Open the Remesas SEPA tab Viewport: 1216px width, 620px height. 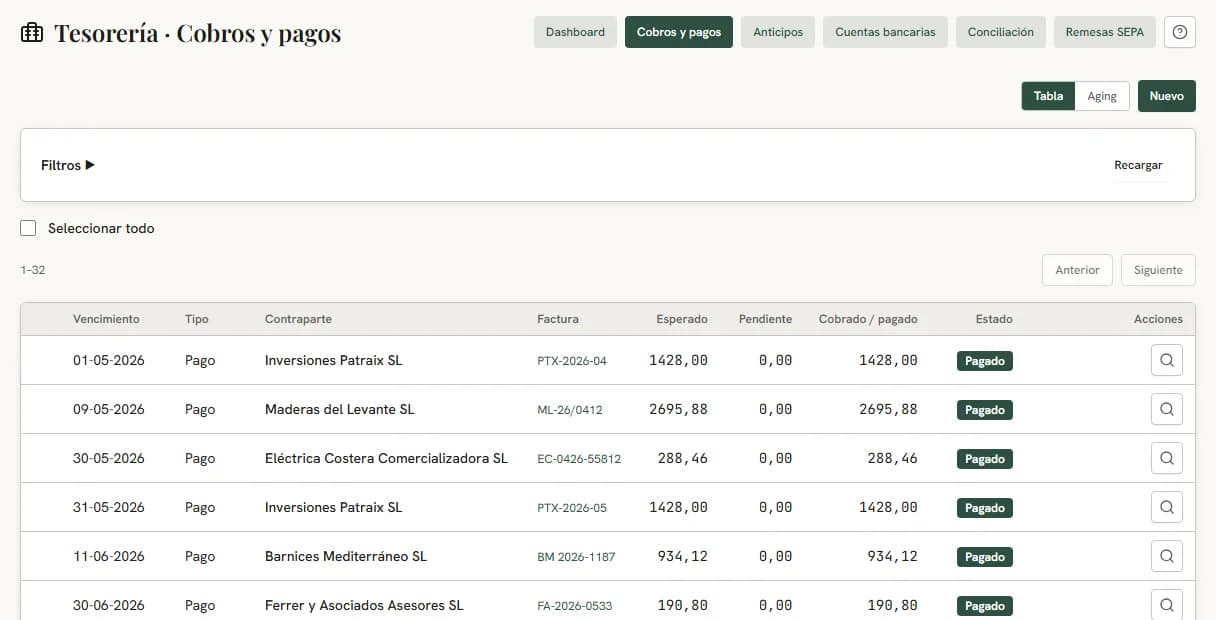tap(1105, 32)
